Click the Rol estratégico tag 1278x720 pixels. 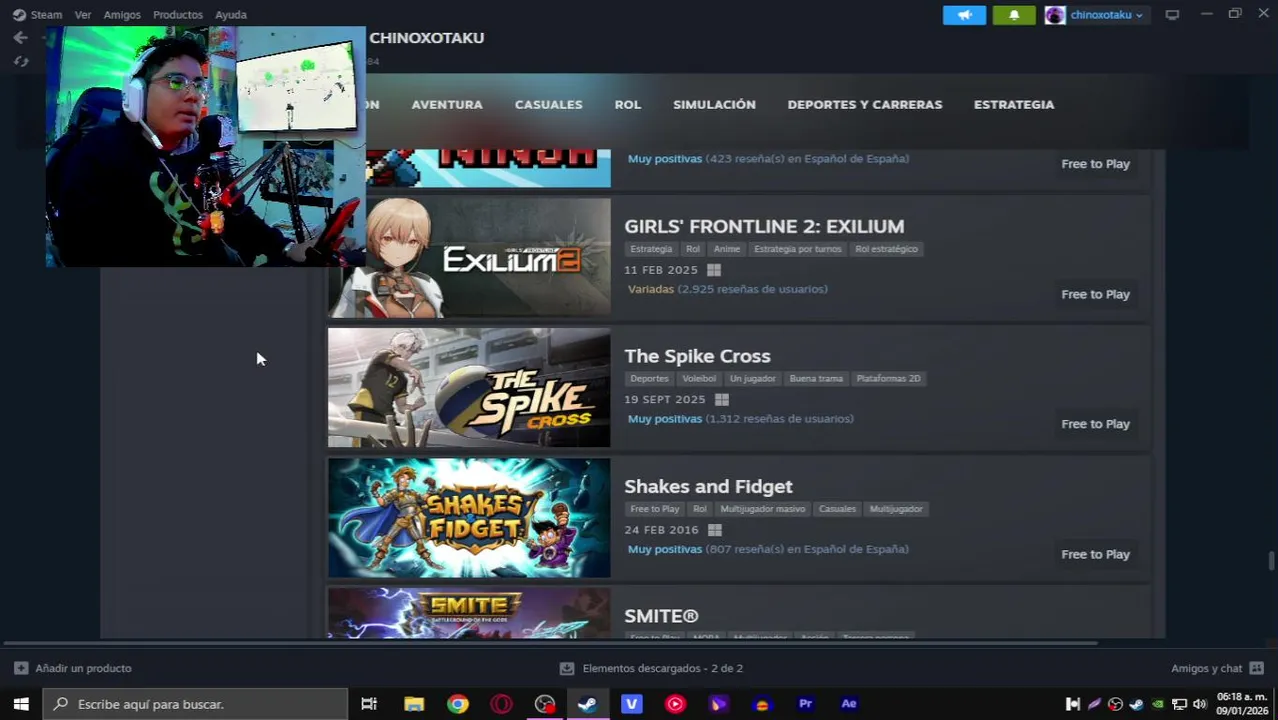(886, 249)
